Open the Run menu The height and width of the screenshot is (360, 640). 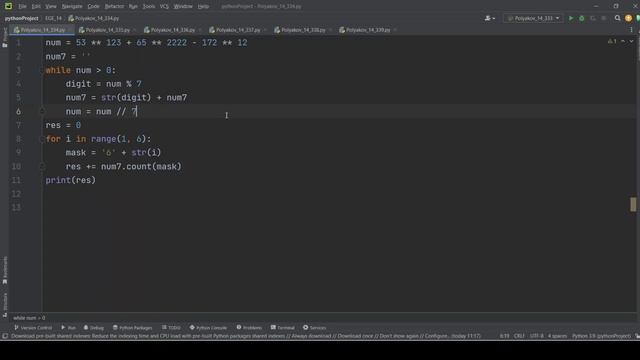click(133, 6)
